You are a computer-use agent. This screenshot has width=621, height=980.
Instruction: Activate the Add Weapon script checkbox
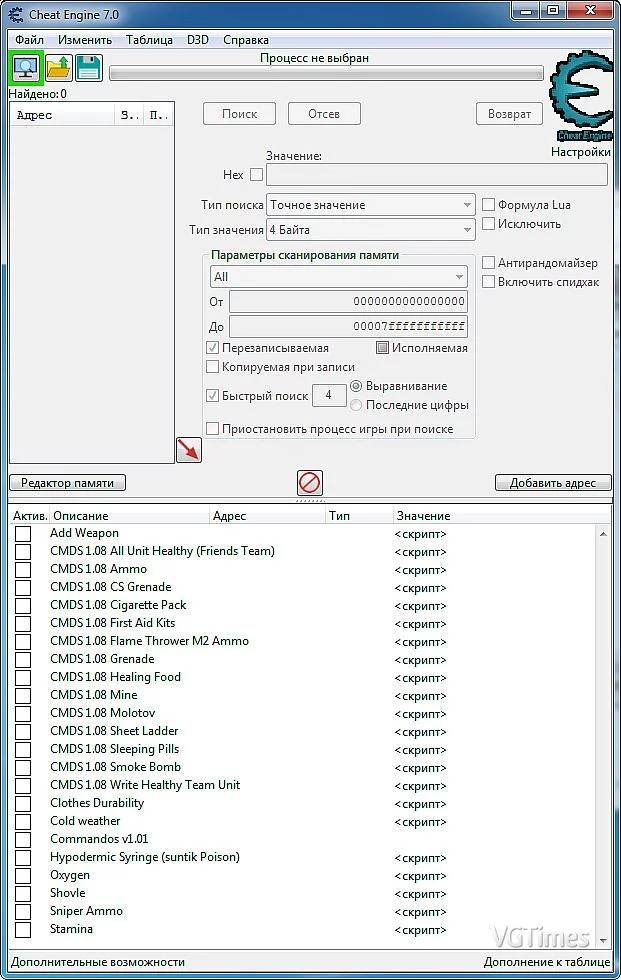tap(23, 533)
